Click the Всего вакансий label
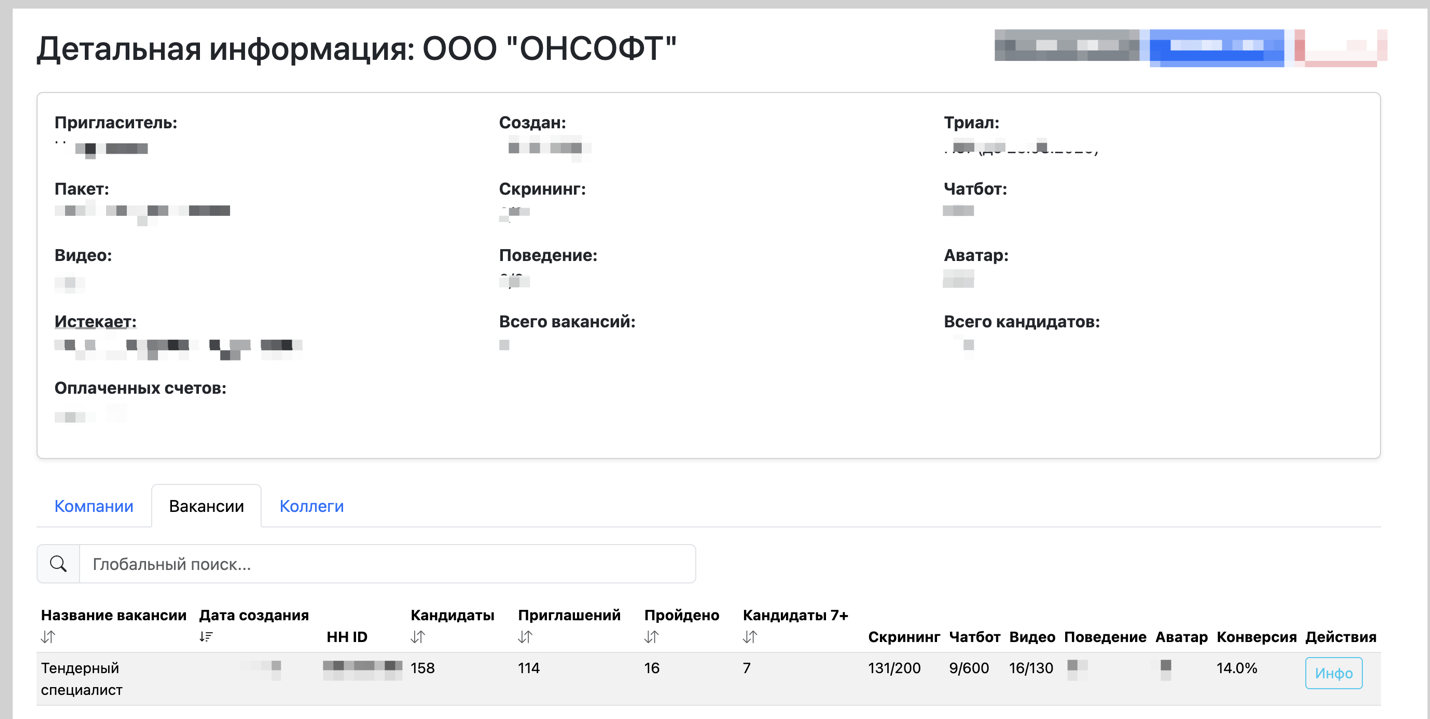This screenshot has width=1430, height=719. tap(567, 322)
